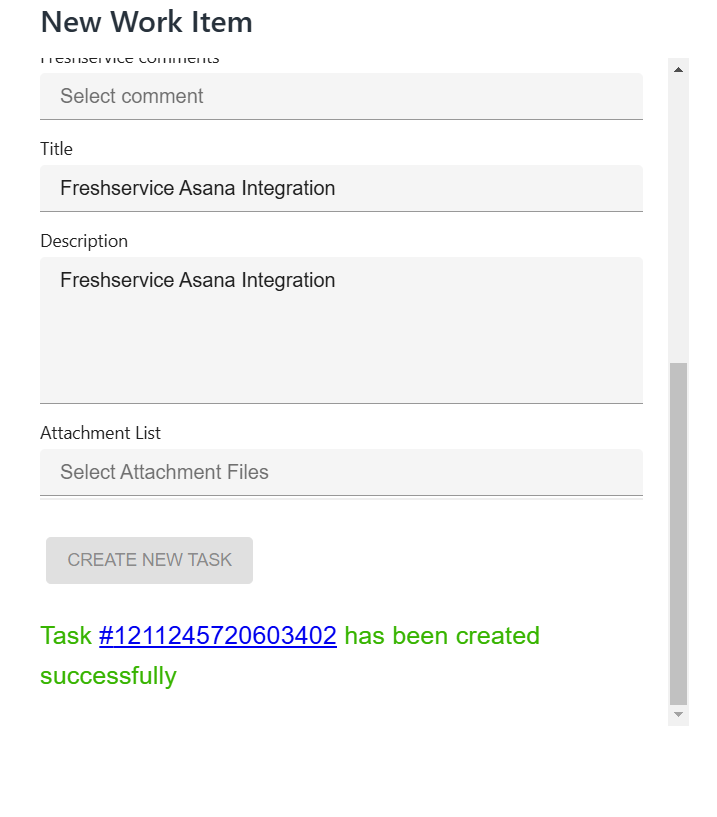Image resolution: width=717 pixels, height=817 pixels.
Task: Click the 'has been created' status text
Action: [x=442, y=636]
